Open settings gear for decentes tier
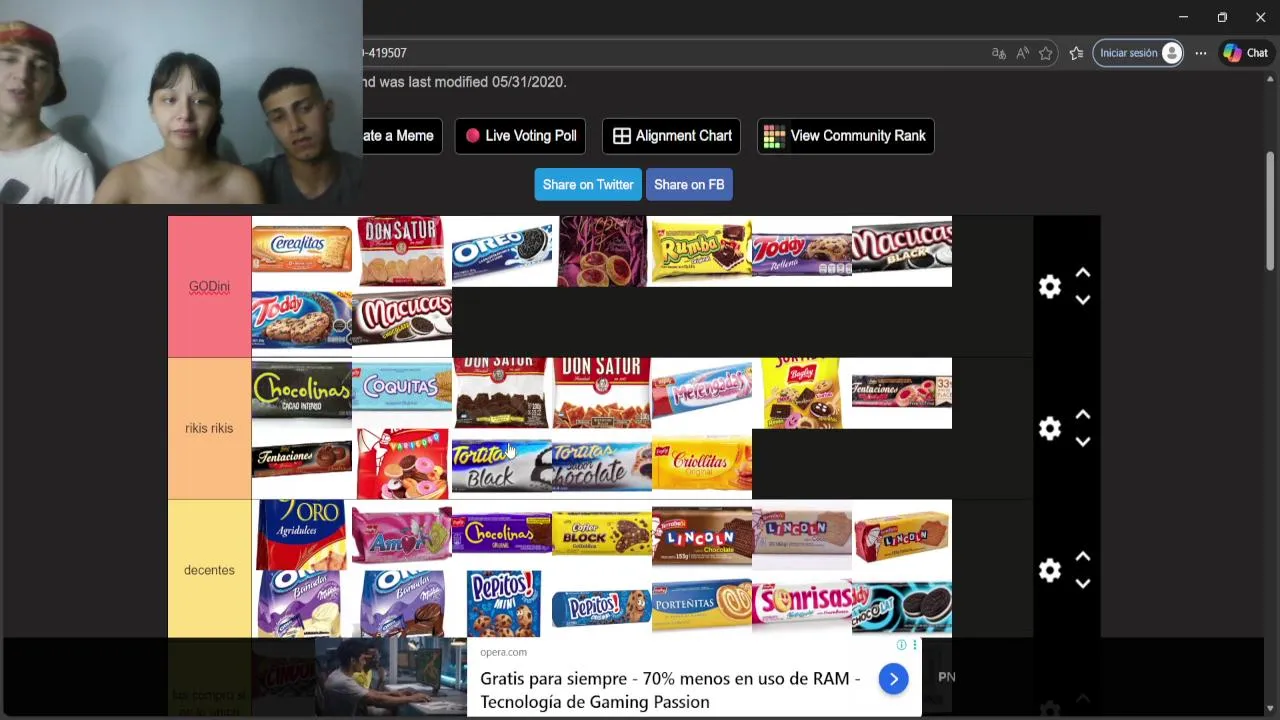Image resolution: width=1280 pixels, height=720 pixels. [1049, 571]
